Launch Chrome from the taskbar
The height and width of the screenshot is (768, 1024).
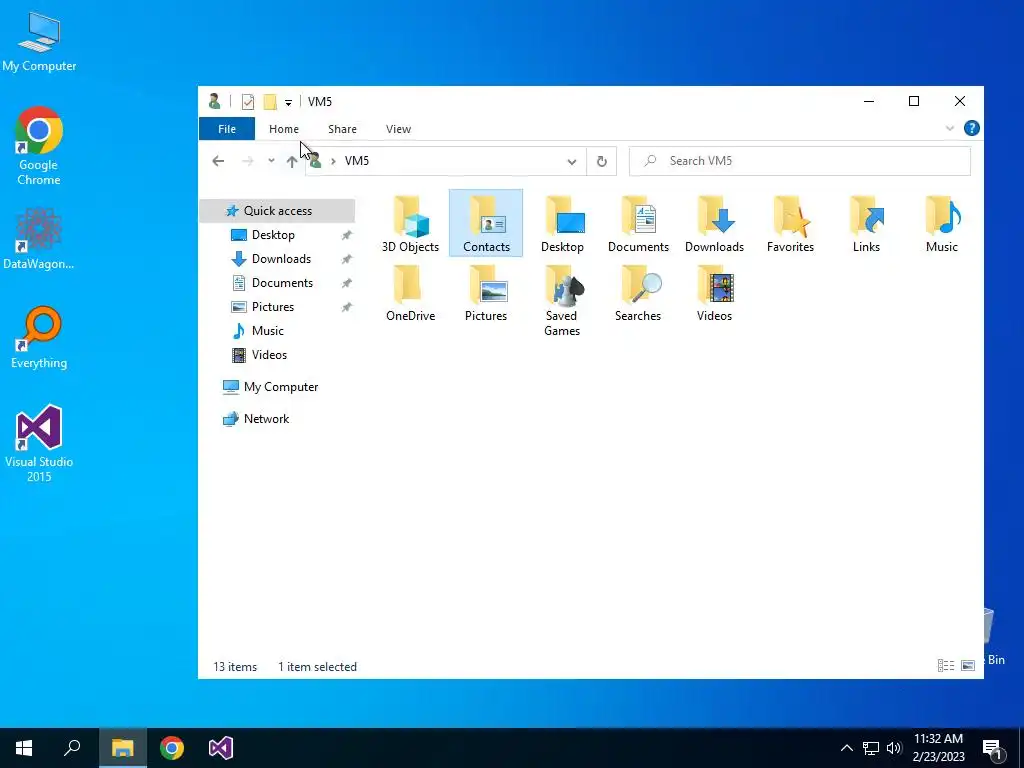[x=172, y=748]
